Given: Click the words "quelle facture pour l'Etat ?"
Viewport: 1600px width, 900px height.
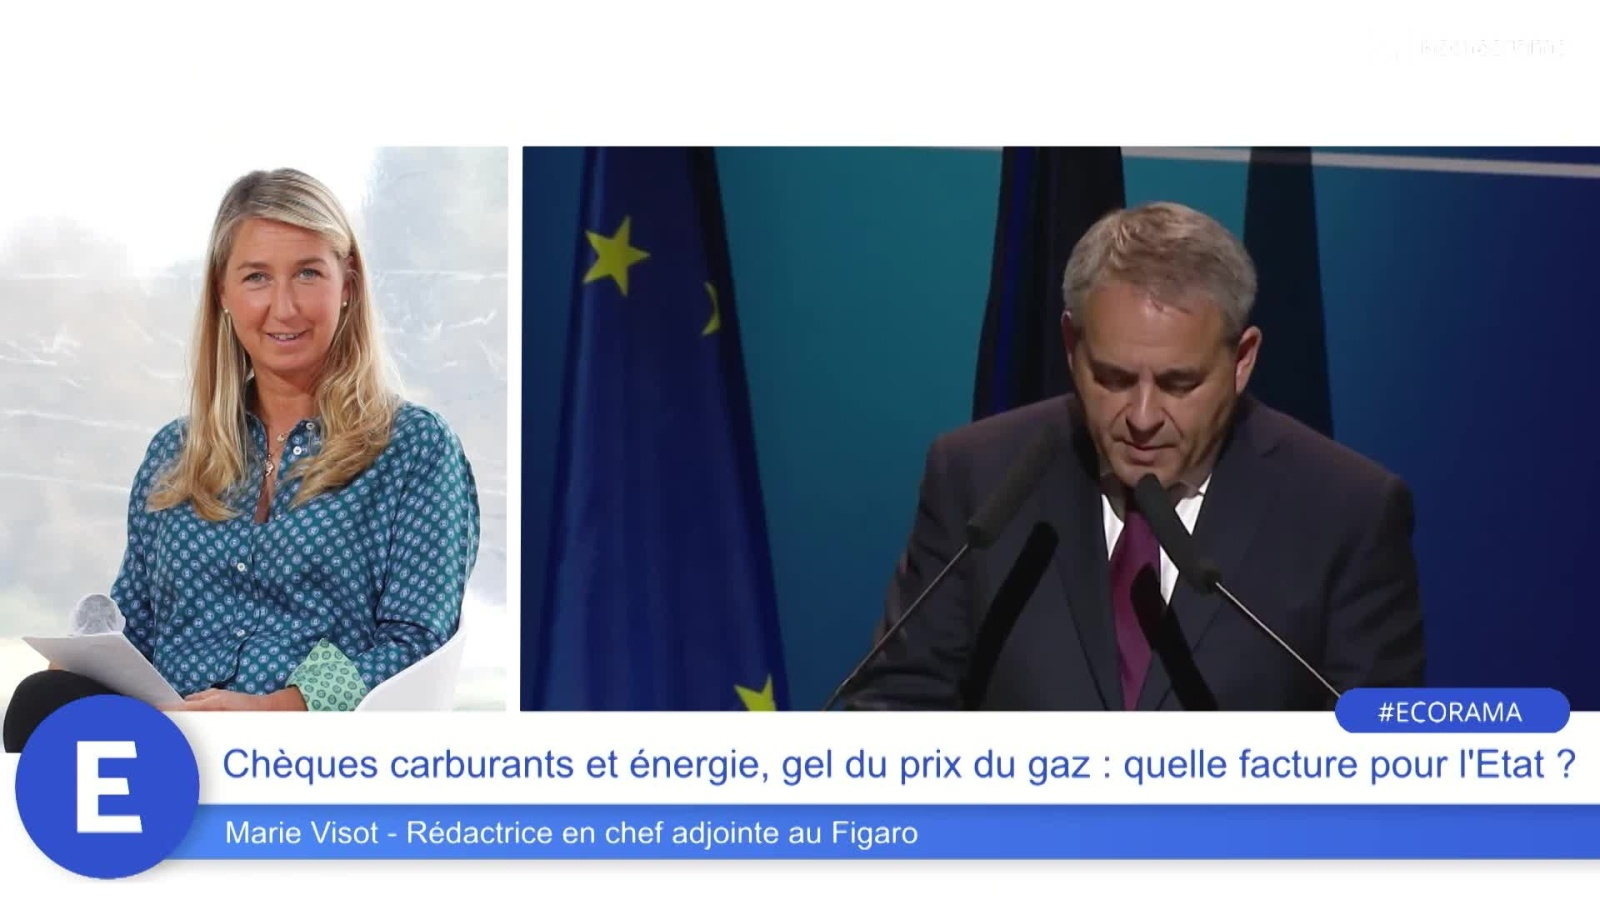Looking at the screenshot, I should [x=1349, y=765].
